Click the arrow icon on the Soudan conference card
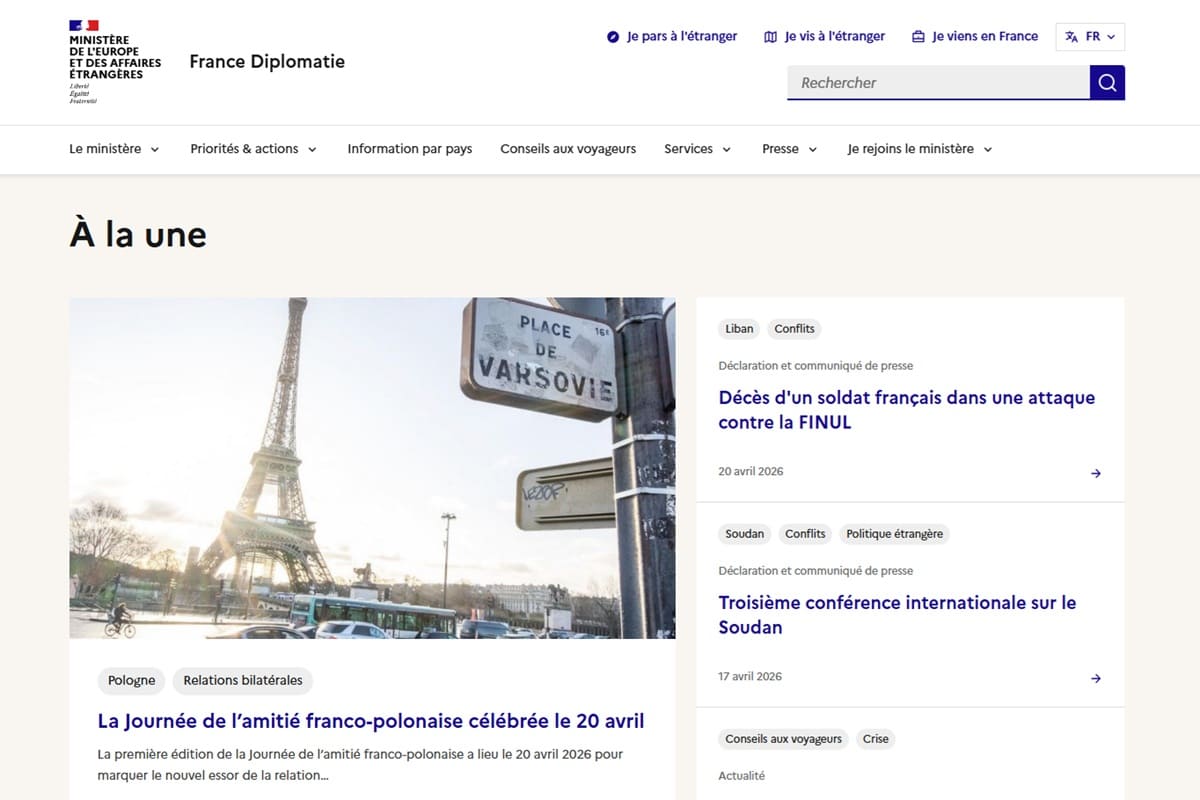 (x=1096, y=677)
